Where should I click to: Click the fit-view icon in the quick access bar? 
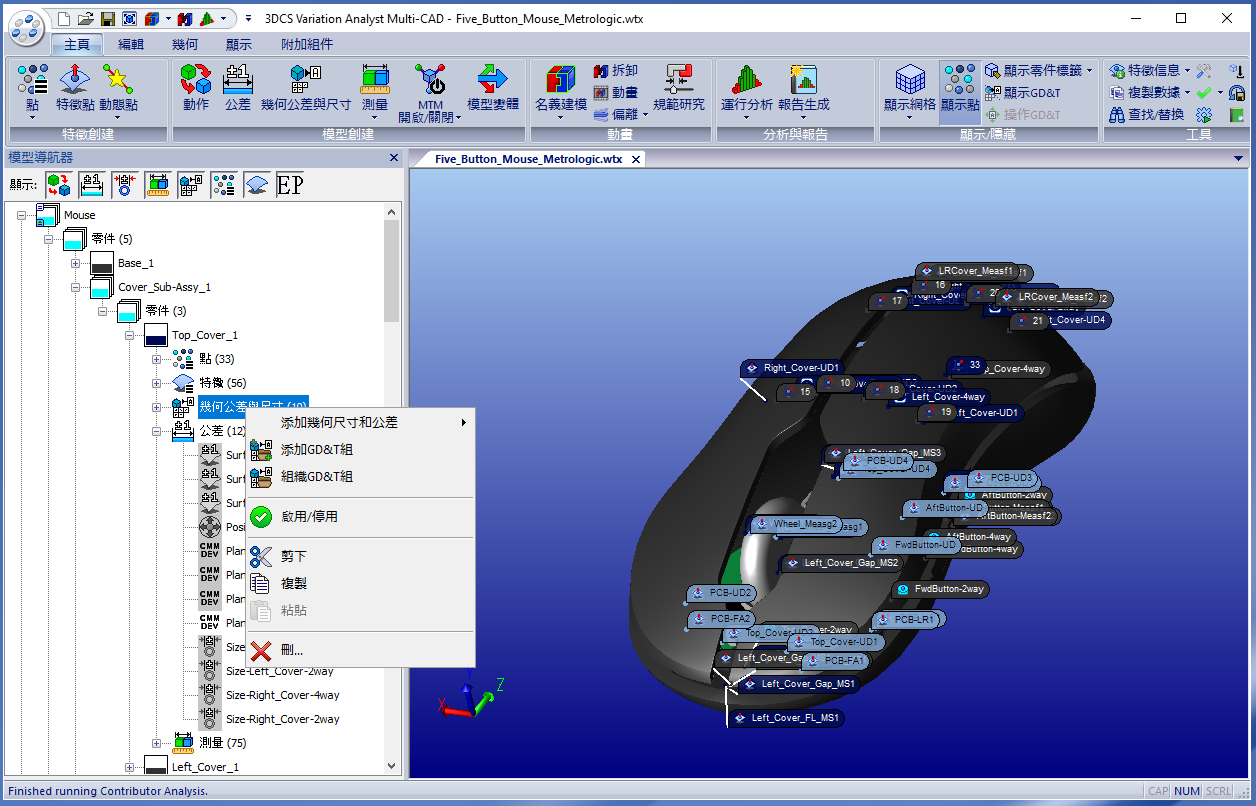[129, 18]
